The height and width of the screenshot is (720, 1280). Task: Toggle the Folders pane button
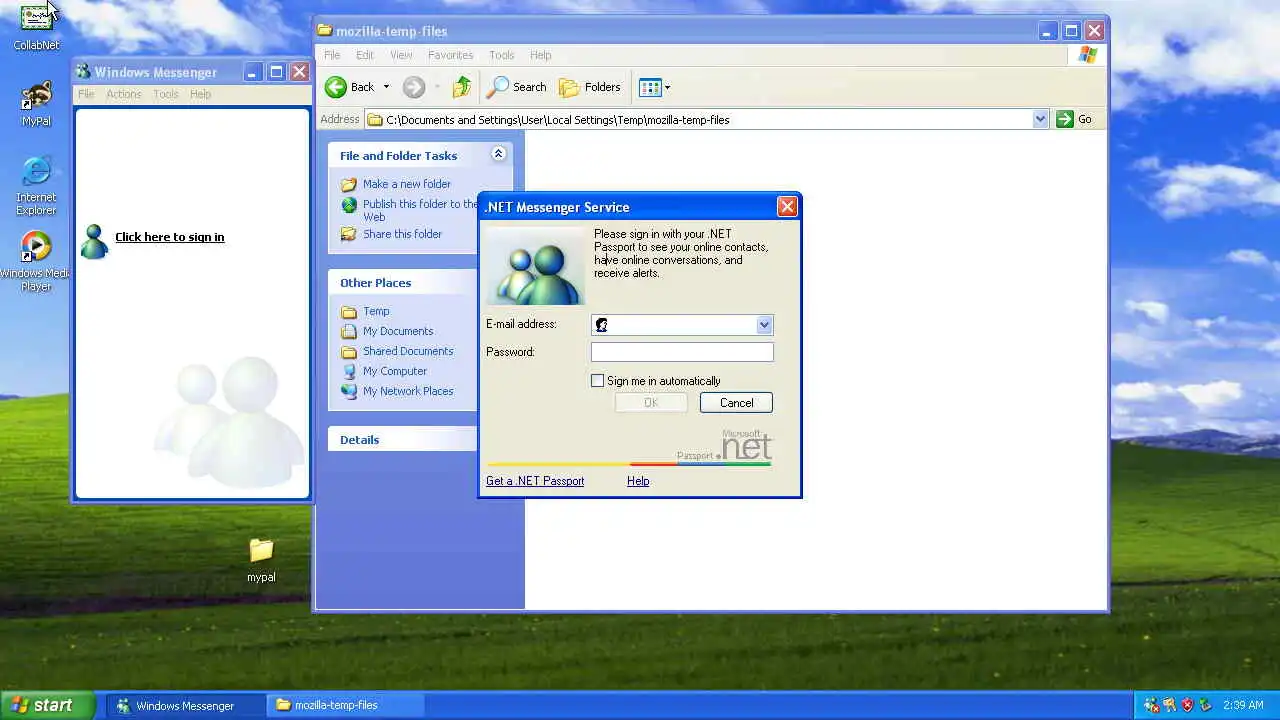click(x=590, y=87)
